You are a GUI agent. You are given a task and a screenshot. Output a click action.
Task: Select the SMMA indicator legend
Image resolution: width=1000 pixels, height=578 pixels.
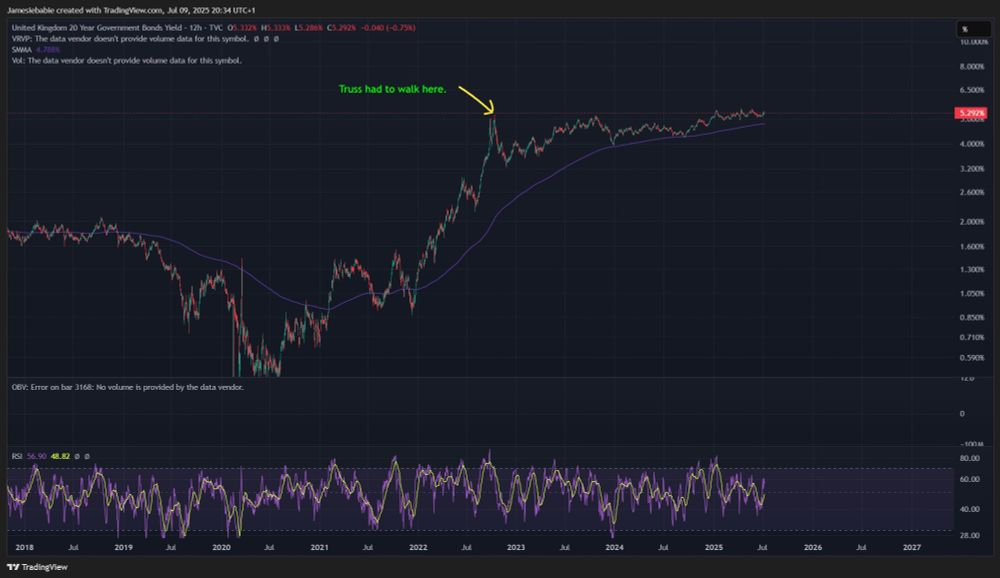pos(29,50)
